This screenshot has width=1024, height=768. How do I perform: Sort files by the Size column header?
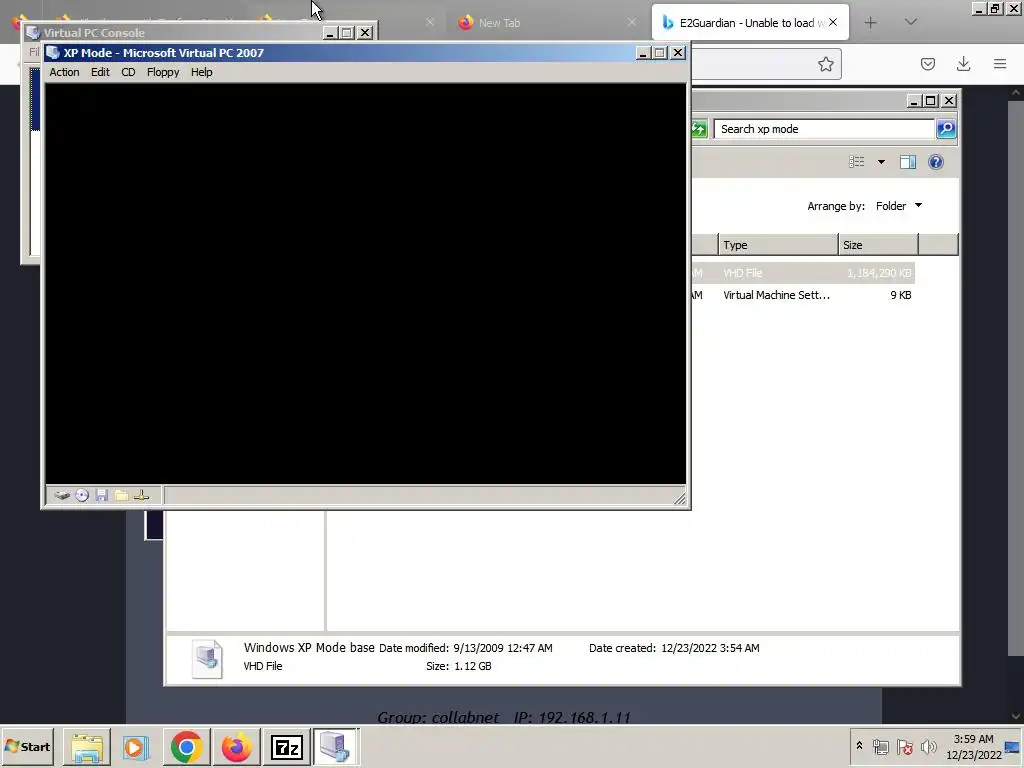pos(878,245)
